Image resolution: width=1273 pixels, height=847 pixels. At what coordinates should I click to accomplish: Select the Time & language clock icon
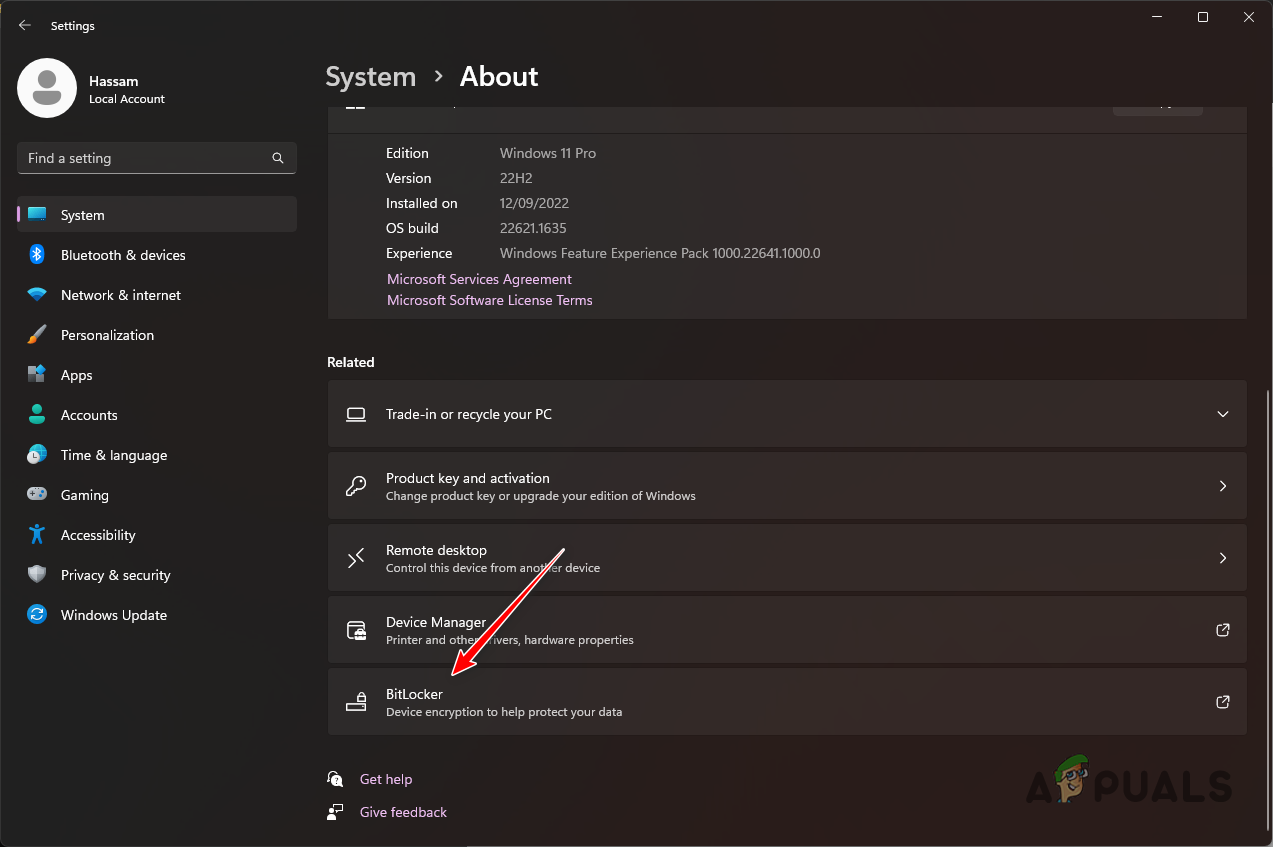37,455
